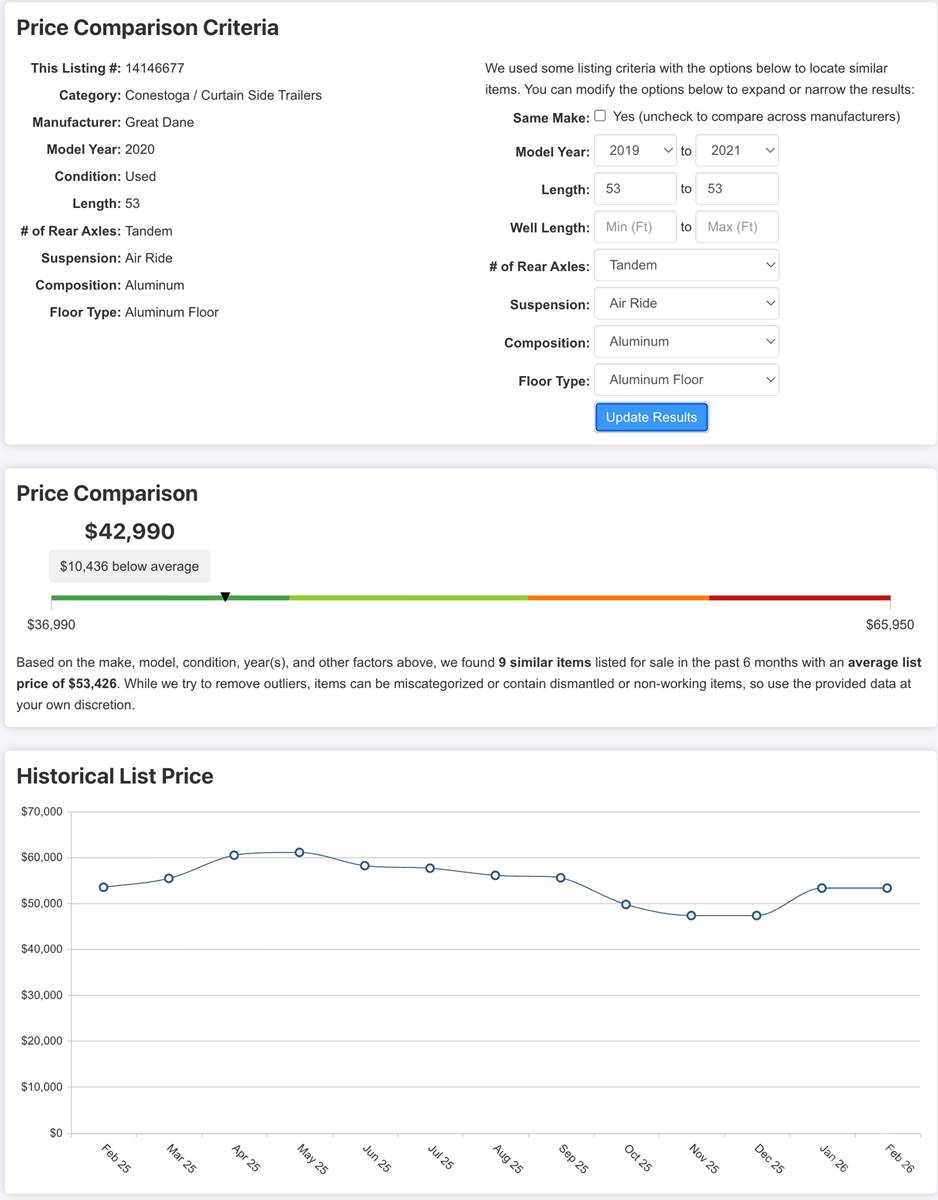Click the Nov 25 chart data point
Screen dimensions: 938x1200
point(691,915)
